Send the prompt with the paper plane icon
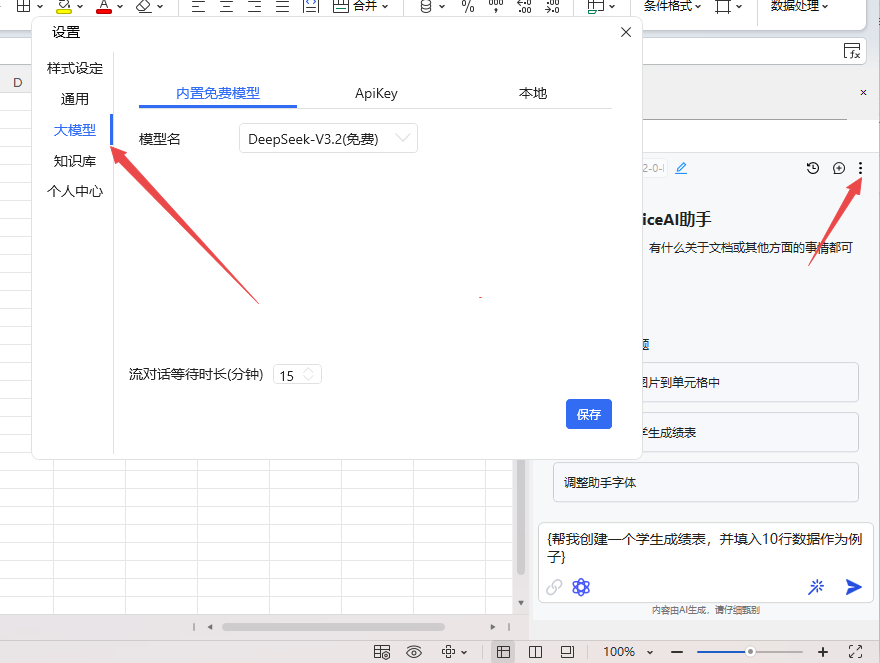The width and height of the screenshot is (880, 663). [853, 587]
